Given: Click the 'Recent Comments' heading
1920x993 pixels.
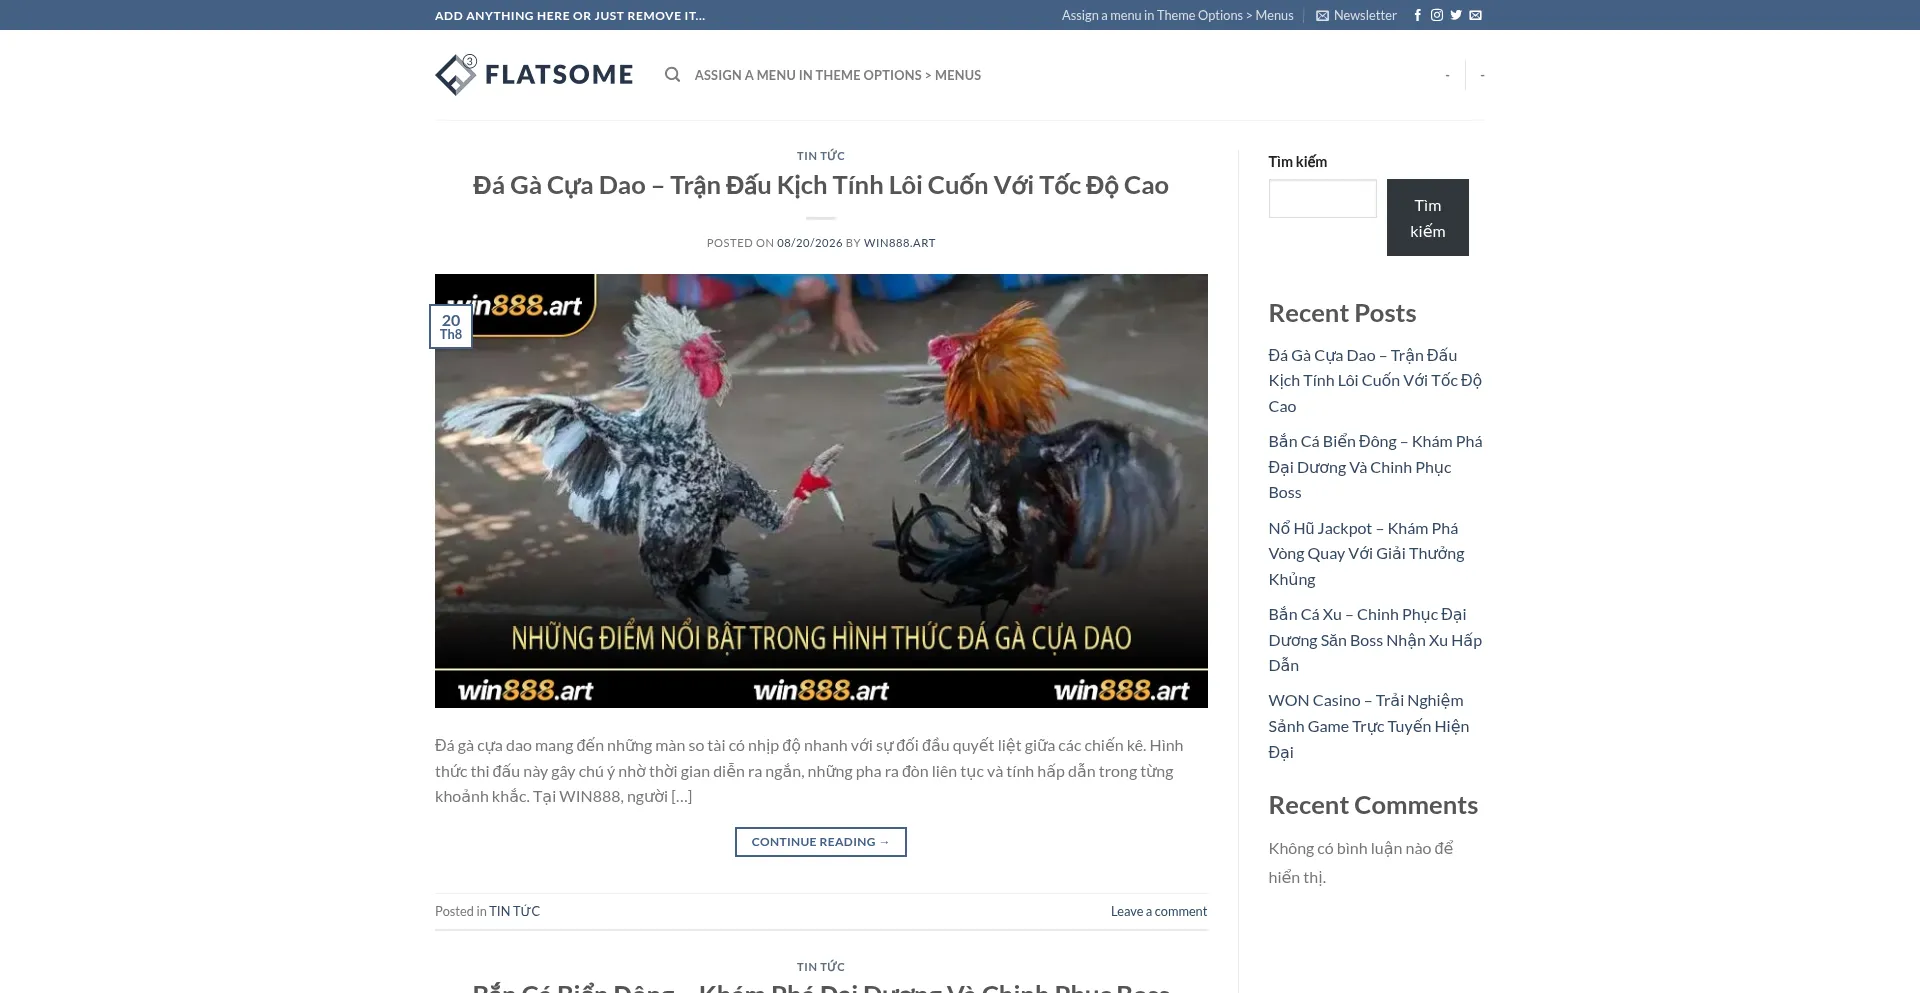Looking at the screenshot, I should [x=1373, y=805].
